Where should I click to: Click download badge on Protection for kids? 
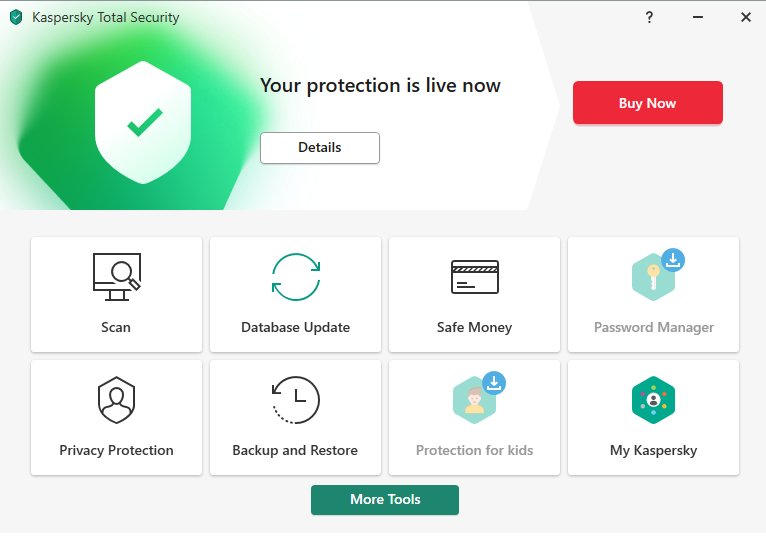(494, 383)
